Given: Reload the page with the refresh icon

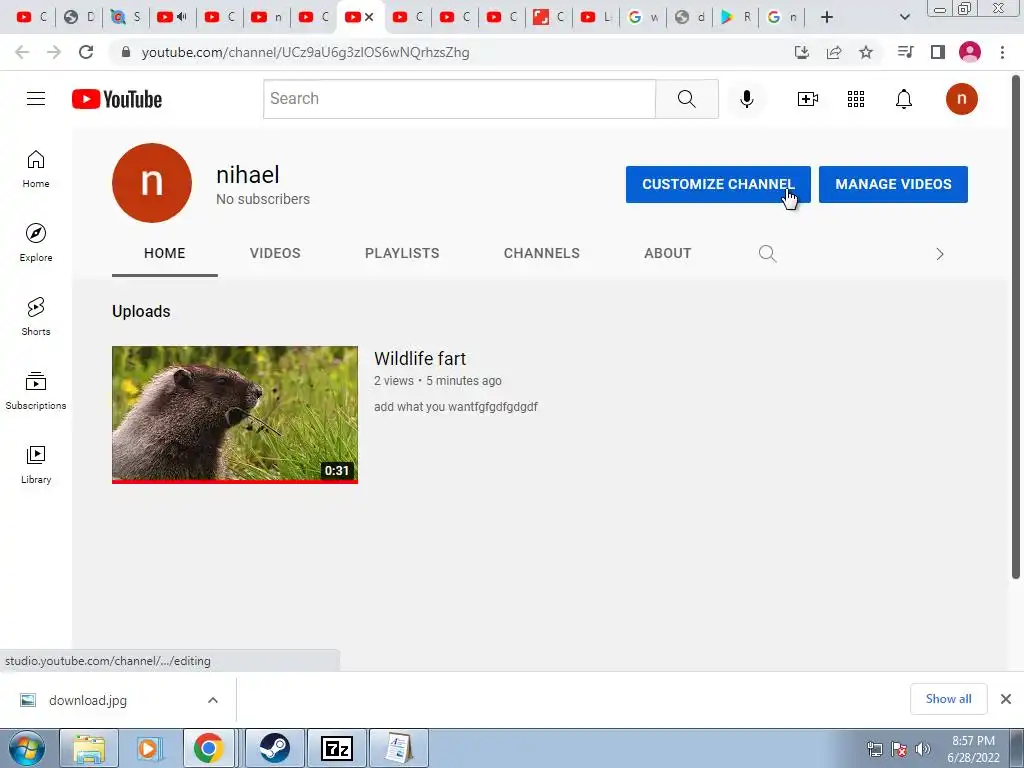Looking at the screenshot, I should 86,52.
